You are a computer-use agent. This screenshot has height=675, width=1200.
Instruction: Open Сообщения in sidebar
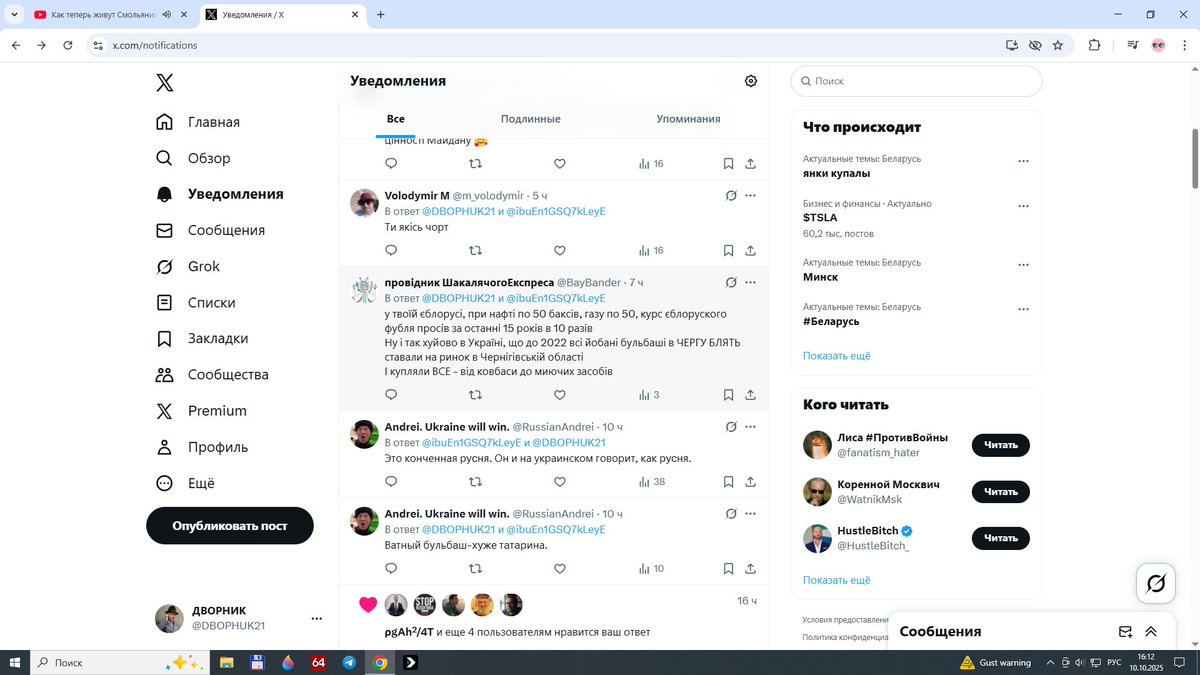point(211,230)
